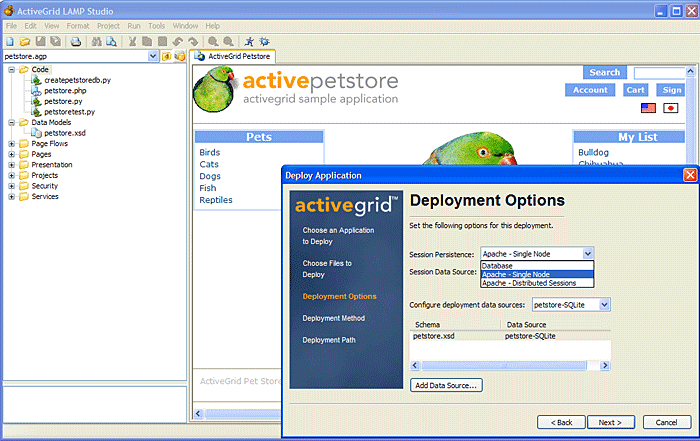Click the Zoom in magnifier icon
The image size is (700, 441).
click(x=213, y=41)
